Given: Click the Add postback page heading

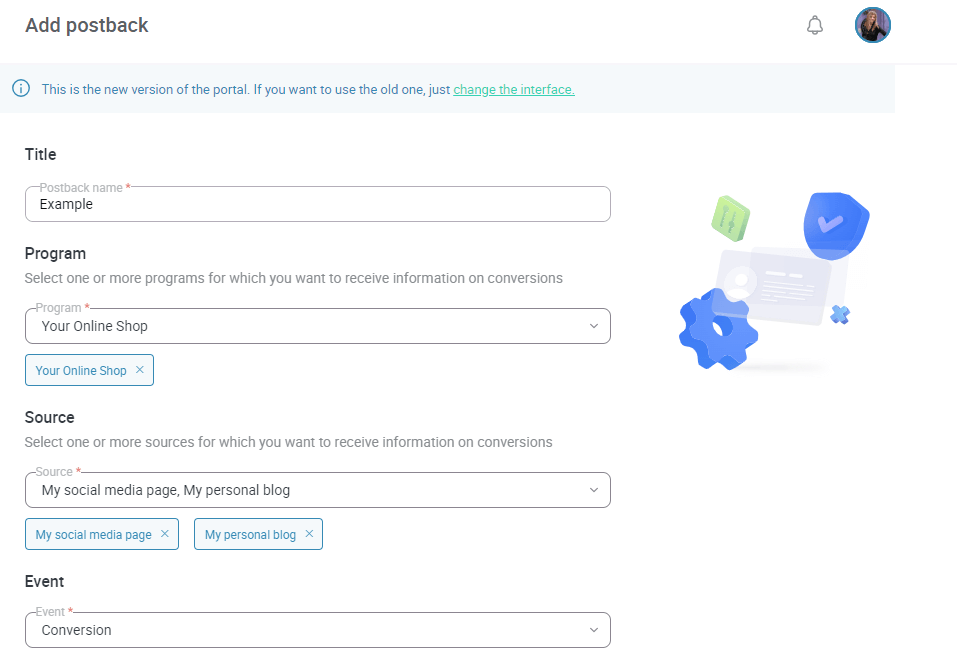Looking at the screenshot, I should (87, 26).
